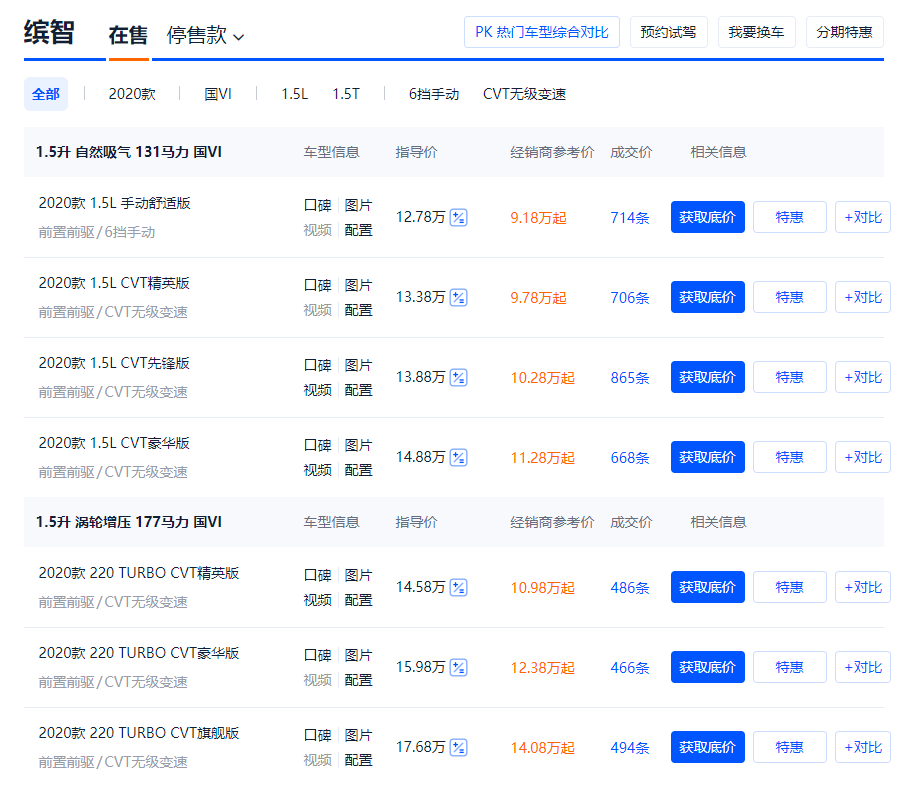Viewport: 898px width, 786px height.
Task: Open 图片 for 1.5L CVT精英版
Action: pos(359,285)
